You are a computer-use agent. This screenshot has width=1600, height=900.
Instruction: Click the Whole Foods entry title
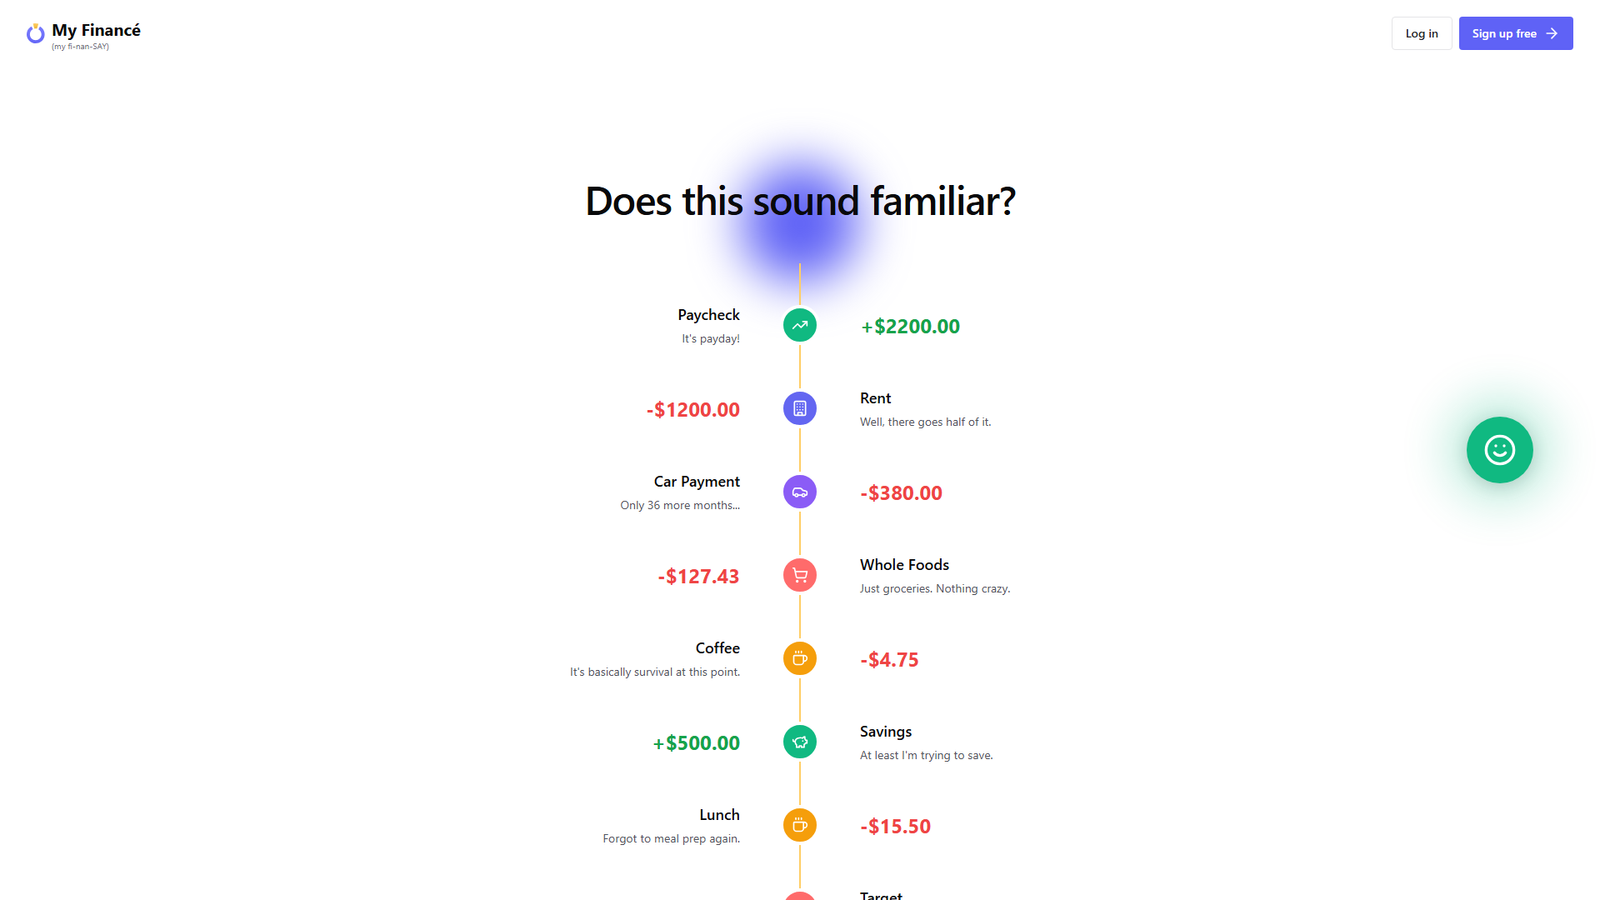tap(904, 565)
